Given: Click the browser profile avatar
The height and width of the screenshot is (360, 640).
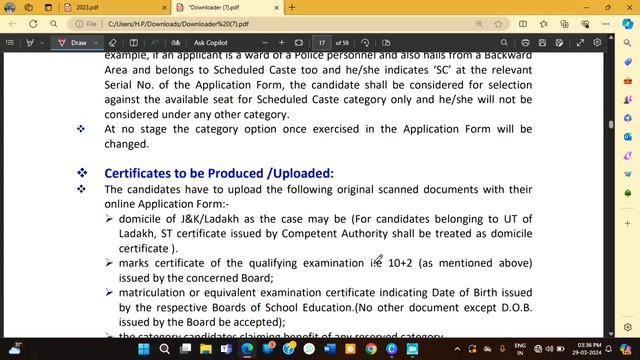Looking at the screenshot, I should click(9, 7).
